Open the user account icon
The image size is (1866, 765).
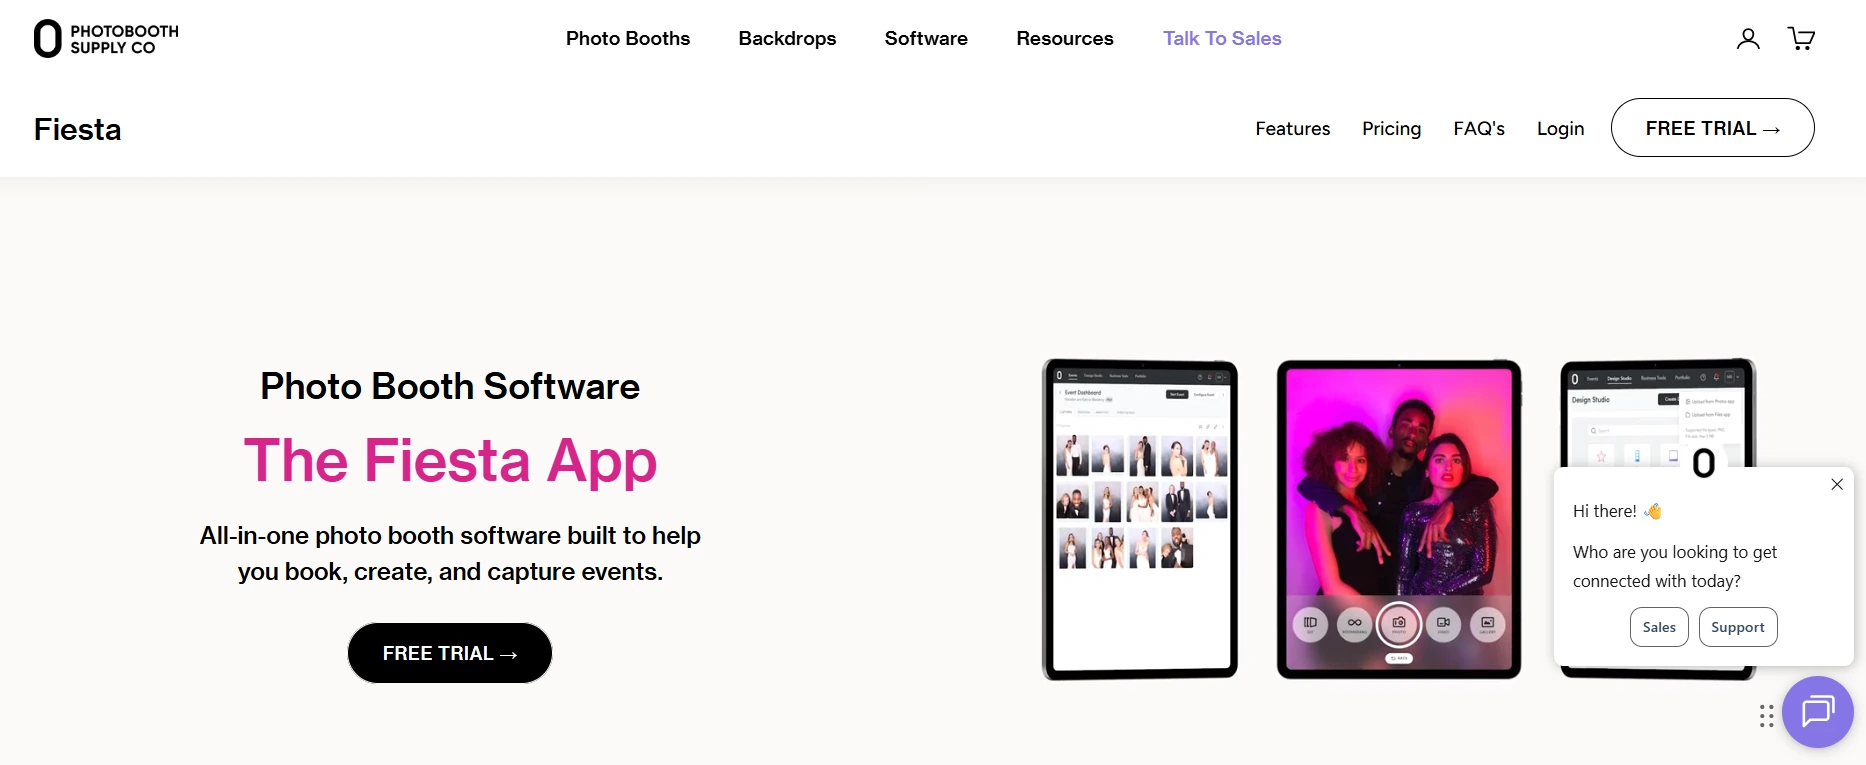pos(1748,39)
